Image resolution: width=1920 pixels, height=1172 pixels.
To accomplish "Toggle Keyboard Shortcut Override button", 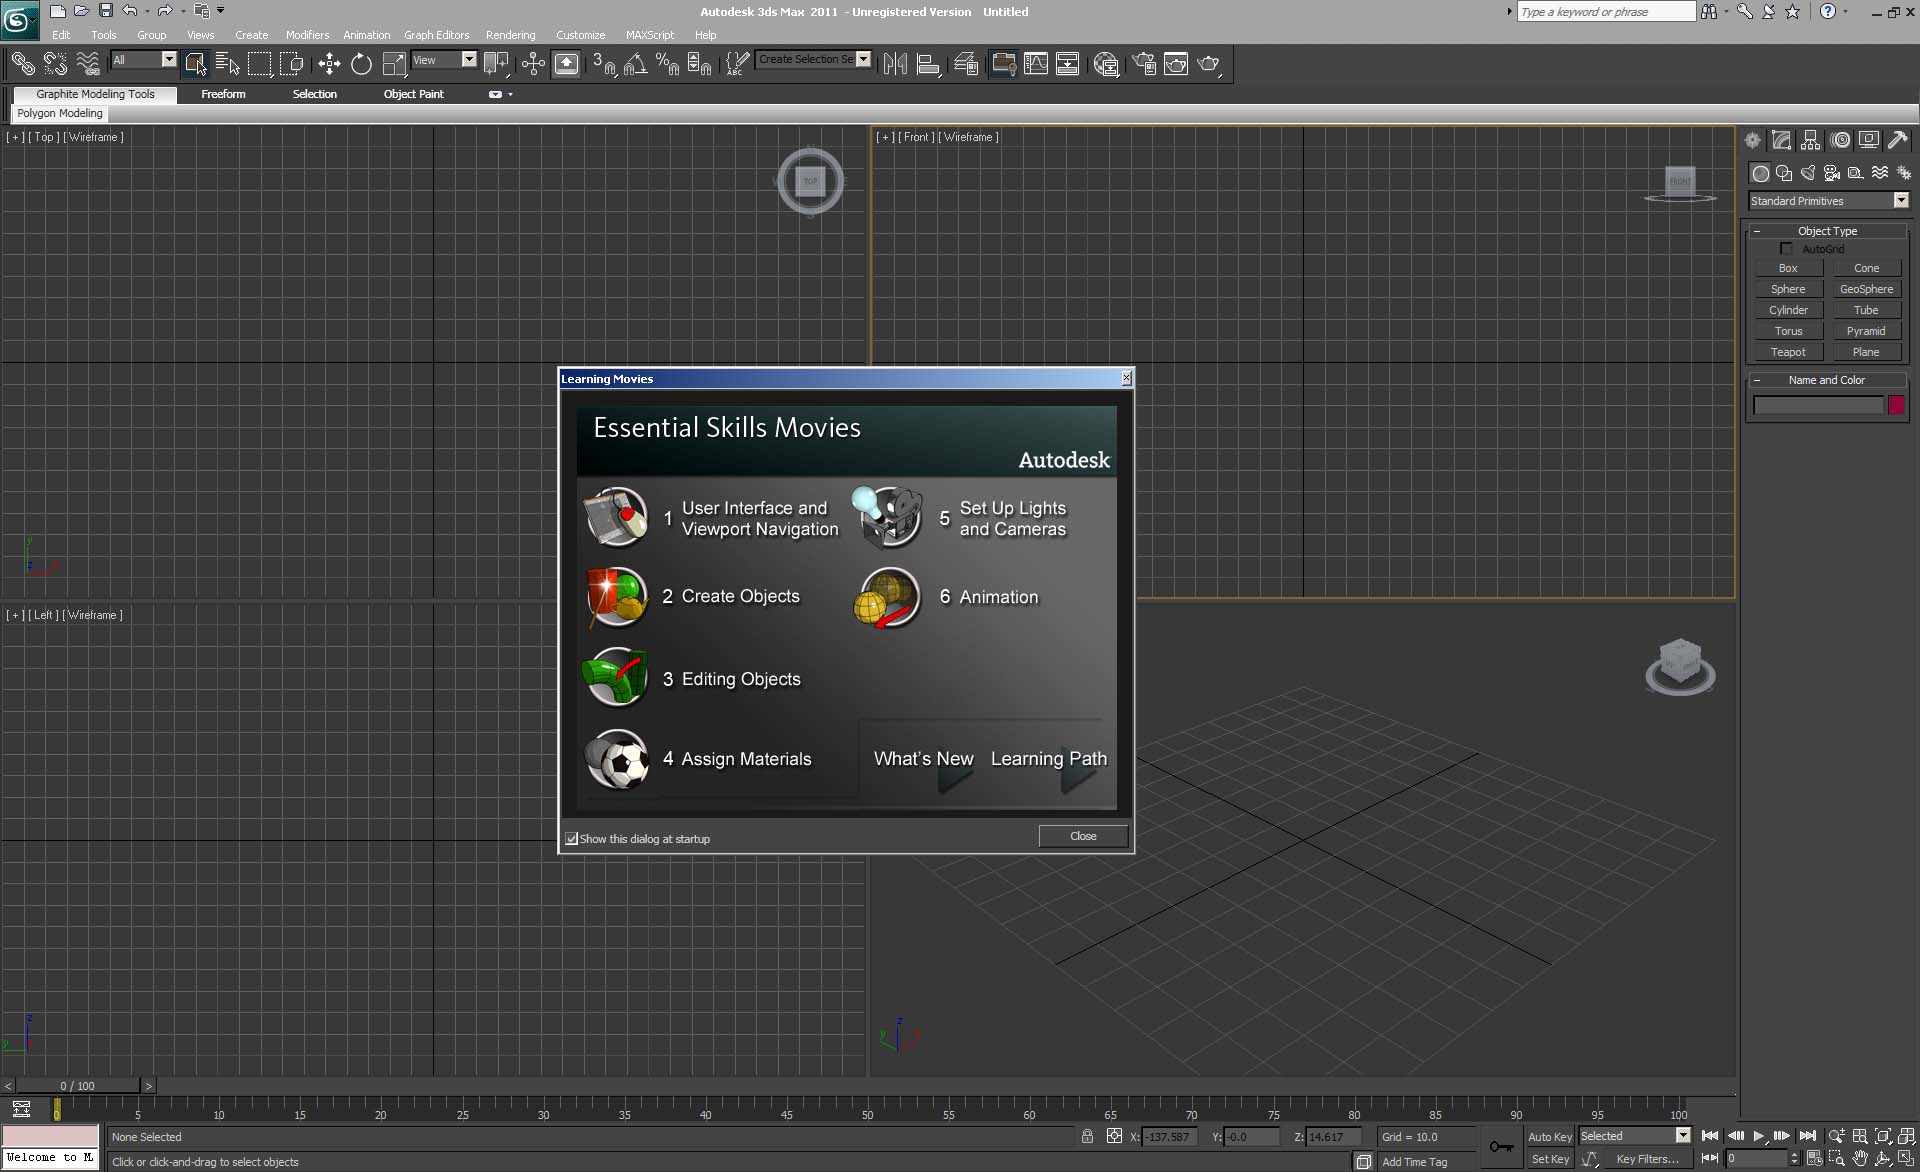I will coord(566,64).
